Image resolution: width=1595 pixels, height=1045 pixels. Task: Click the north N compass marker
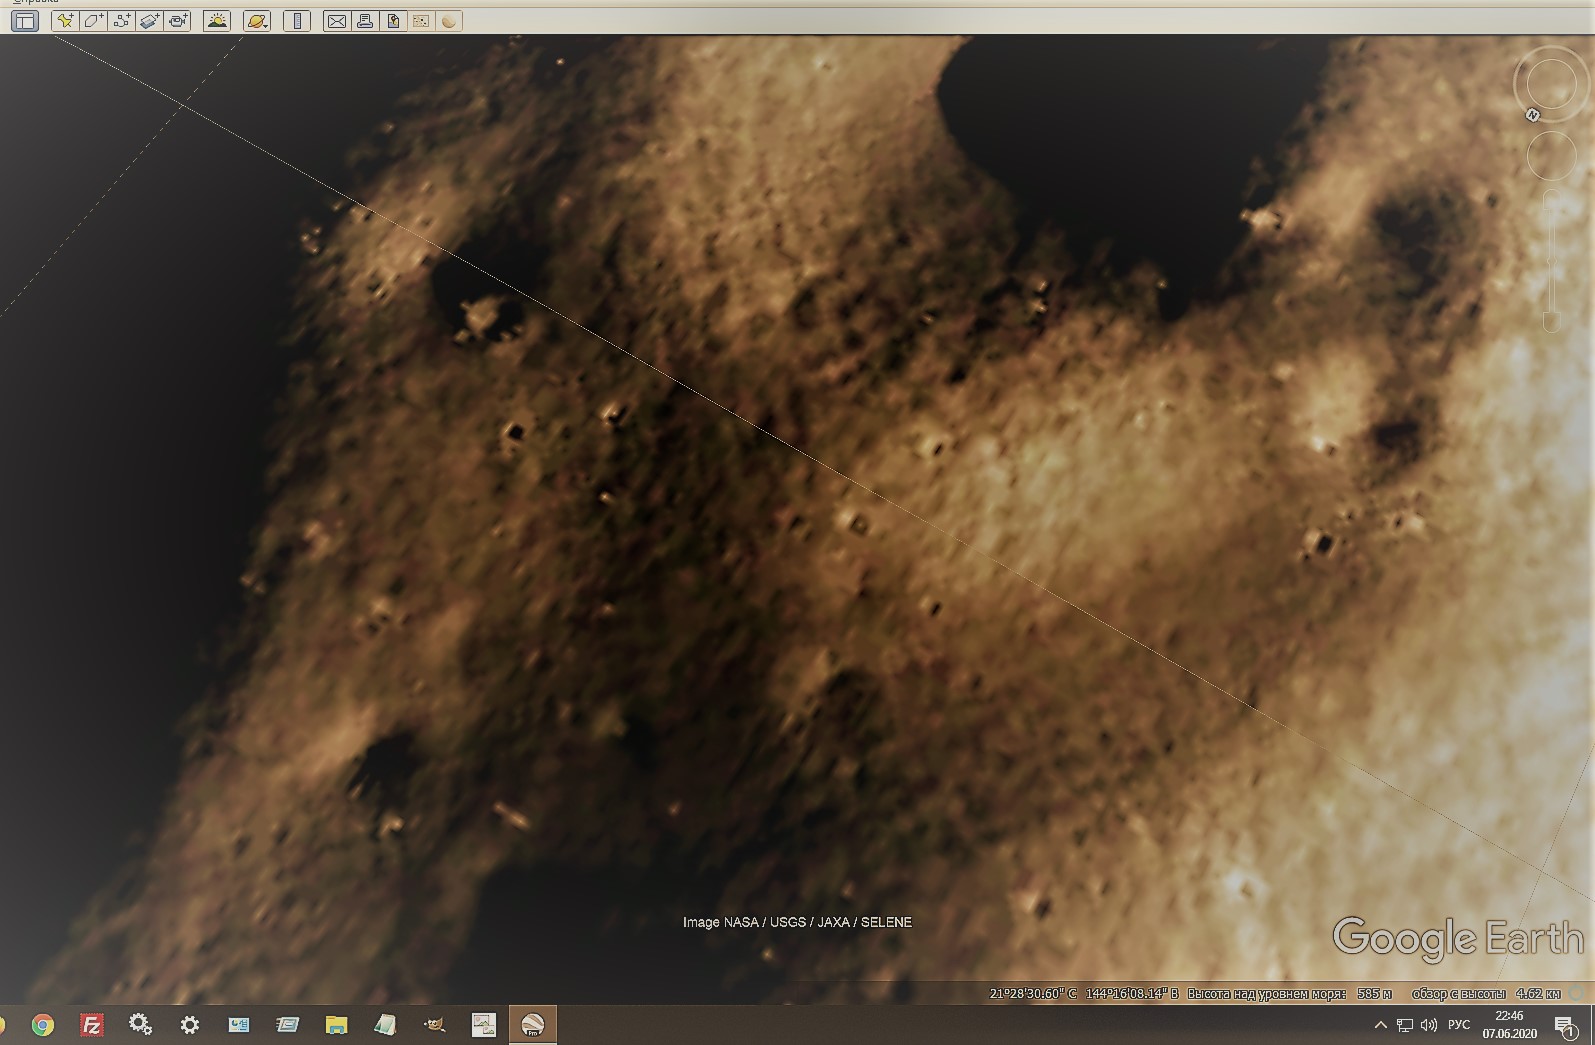pos(1532,115)
